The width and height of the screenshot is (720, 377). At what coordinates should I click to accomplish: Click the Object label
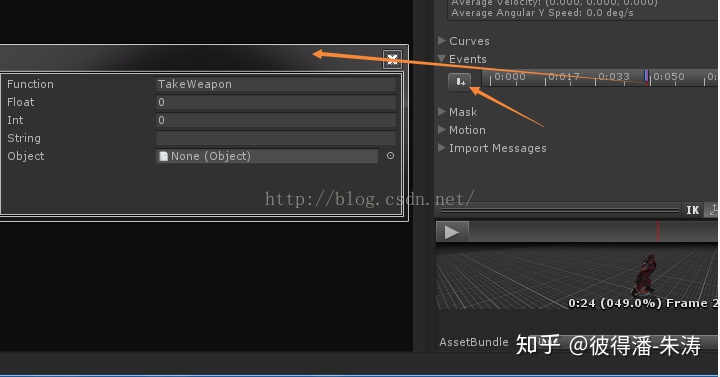coord(26,156)
